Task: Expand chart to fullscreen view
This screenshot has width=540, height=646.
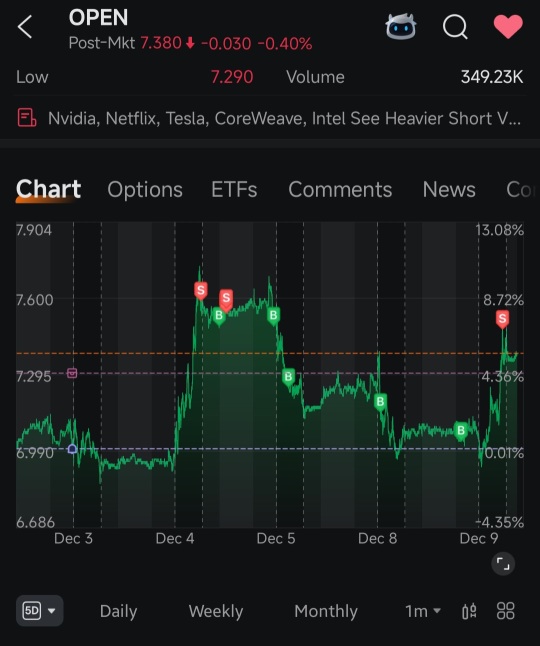Action: tap(503, 564)
